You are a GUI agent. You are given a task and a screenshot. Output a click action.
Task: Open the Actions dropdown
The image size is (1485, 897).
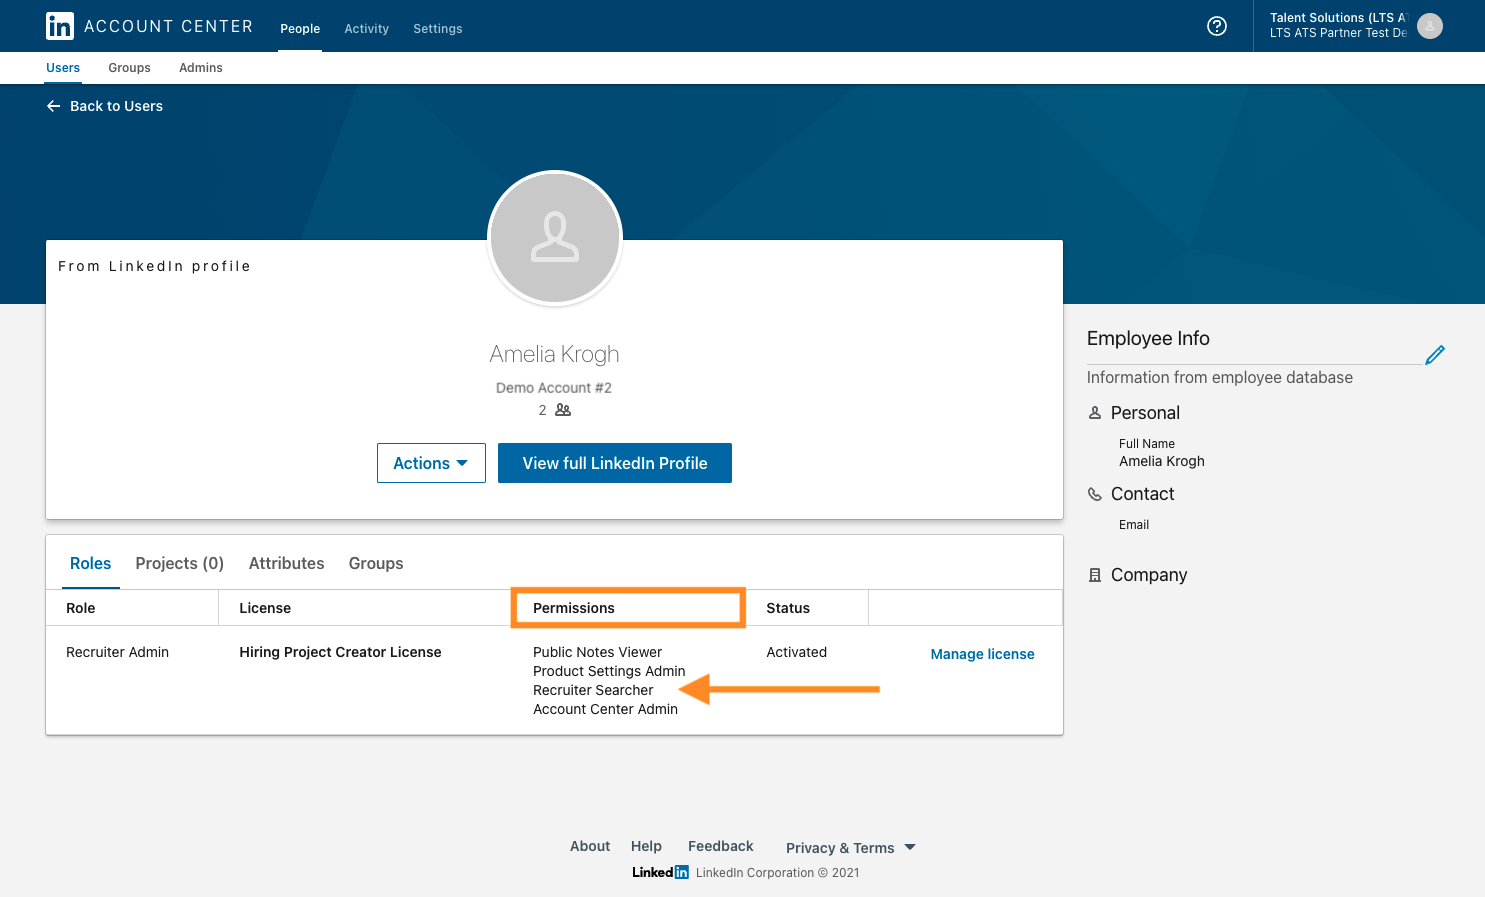[x=431, y=463]
